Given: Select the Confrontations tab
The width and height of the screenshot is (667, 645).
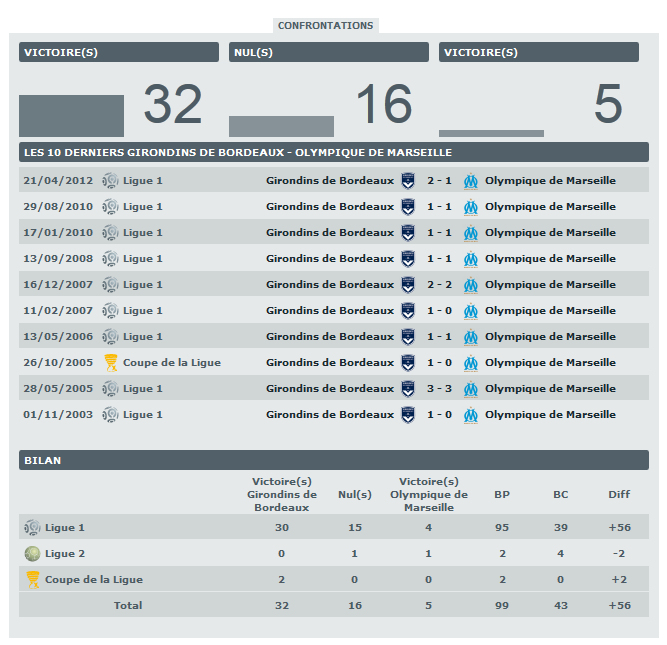Looking at the screenshot, I should pos(325,25).
